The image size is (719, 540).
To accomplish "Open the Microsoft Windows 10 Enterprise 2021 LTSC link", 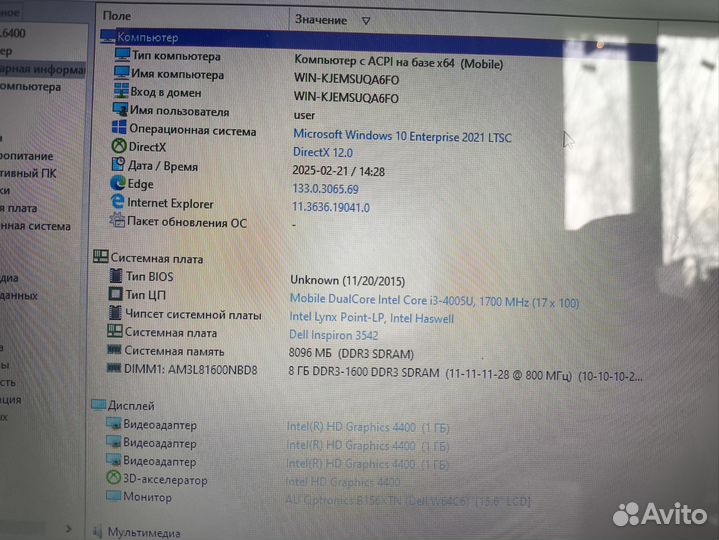I will click(x=401, y=134).
